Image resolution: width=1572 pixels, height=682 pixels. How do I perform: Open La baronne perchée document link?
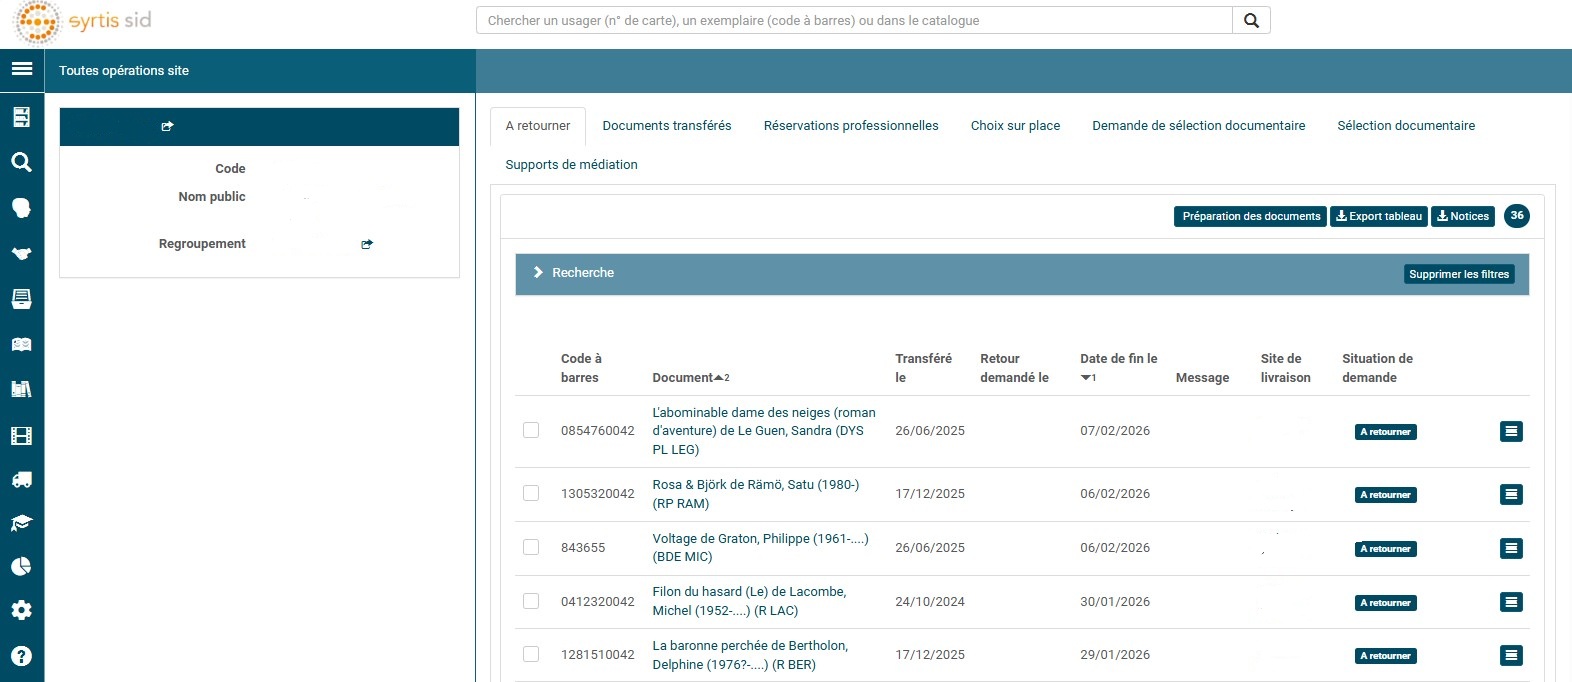tap(751, 655)
